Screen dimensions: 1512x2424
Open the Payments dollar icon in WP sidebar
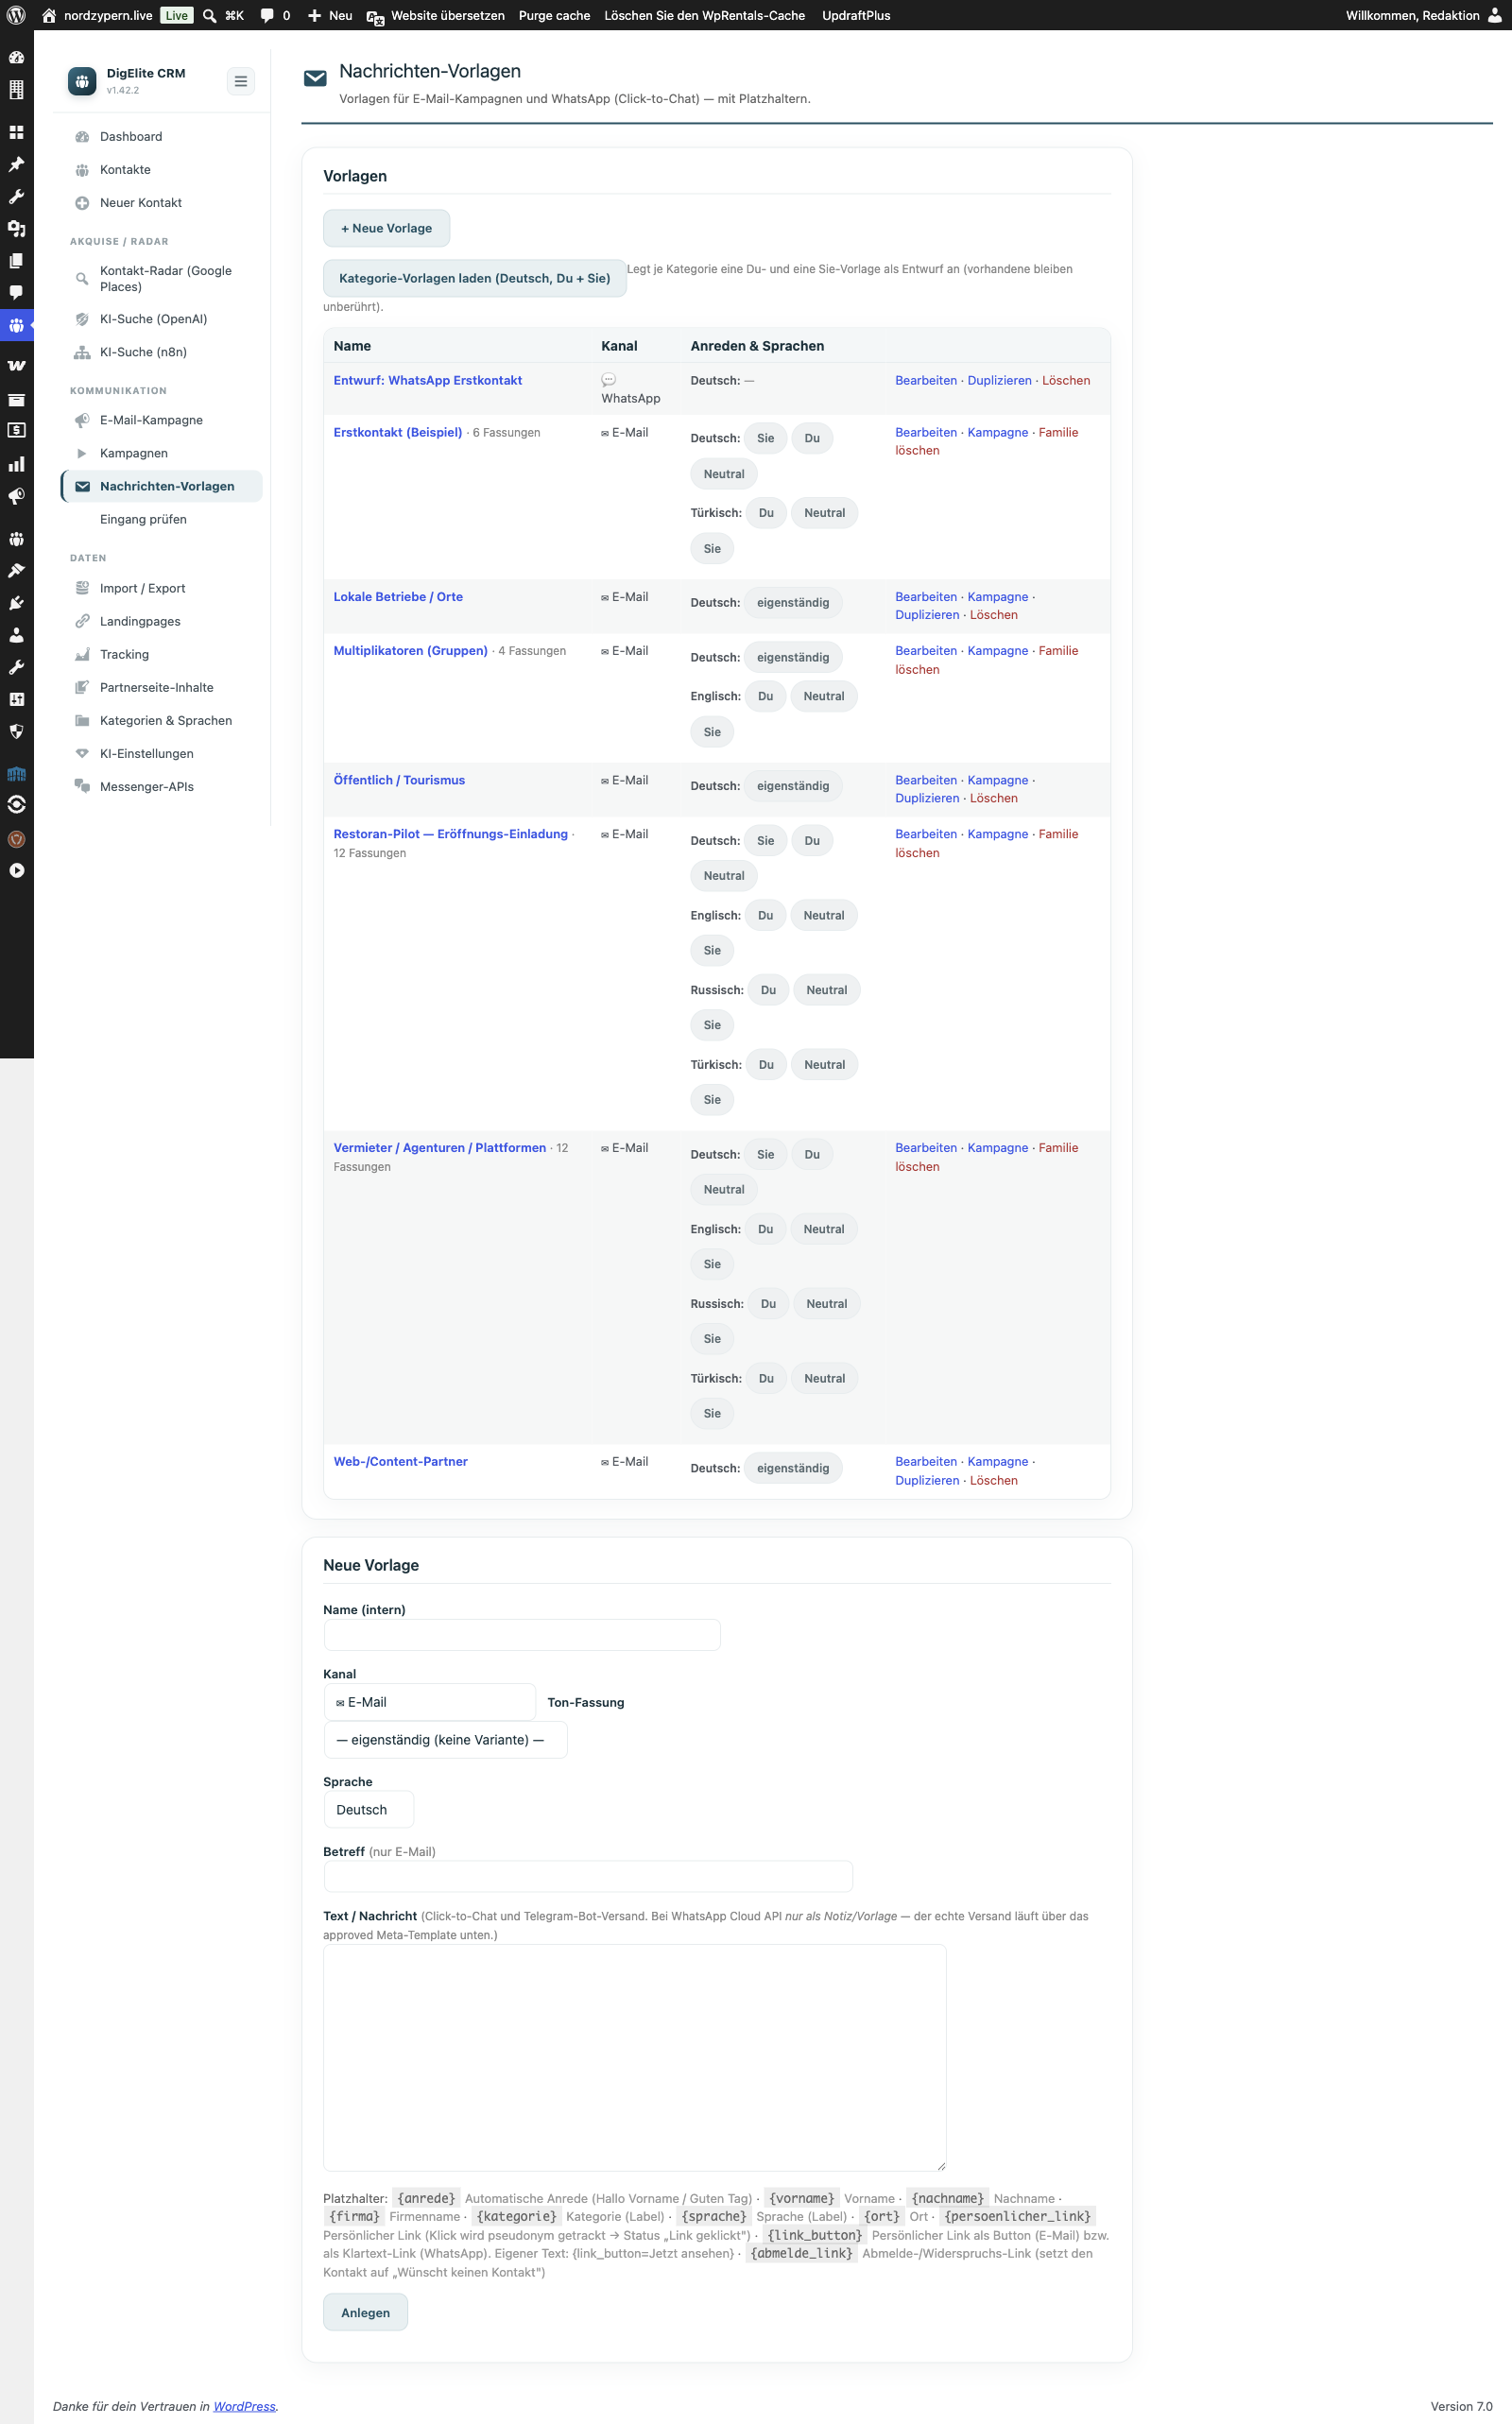(16, 431)
